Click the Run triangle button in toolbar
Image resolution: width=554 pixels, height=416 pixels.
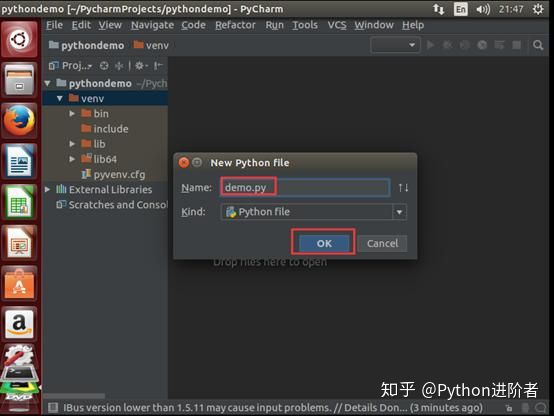tap(430, 45)
